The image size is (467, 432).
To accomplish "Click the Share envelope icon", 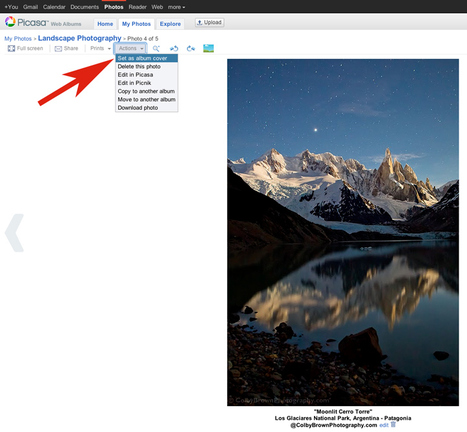I will [58, 49].
